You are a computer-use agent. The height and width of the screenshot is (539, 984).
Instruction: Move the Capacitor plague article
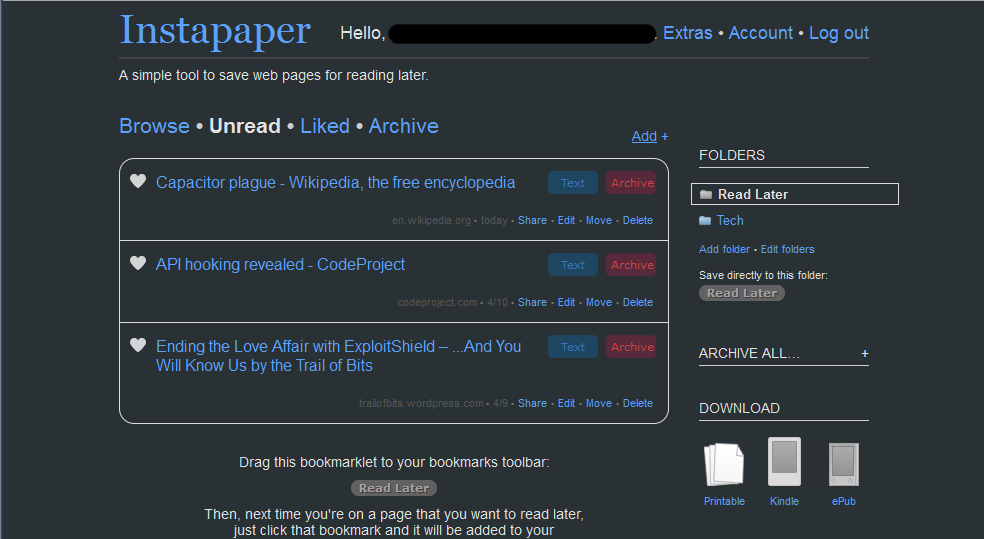coord(599,220)
